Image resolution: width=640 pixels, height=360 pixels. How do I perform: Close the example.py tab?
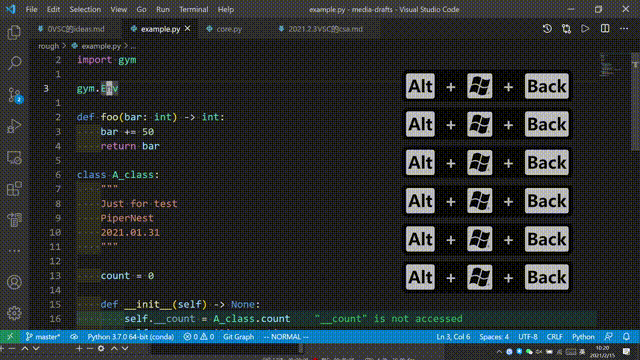pos(187,28)
